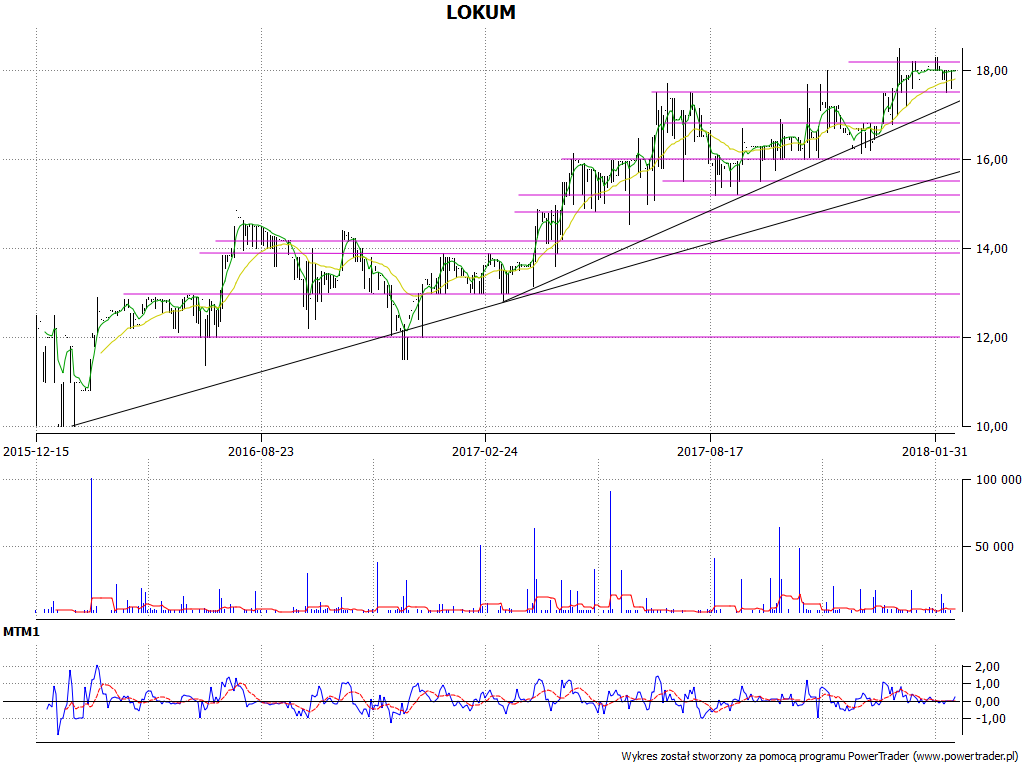Click the 2018-01-31 date label
Viewport: 1024px width, 768px height.
tap(935, 451)
